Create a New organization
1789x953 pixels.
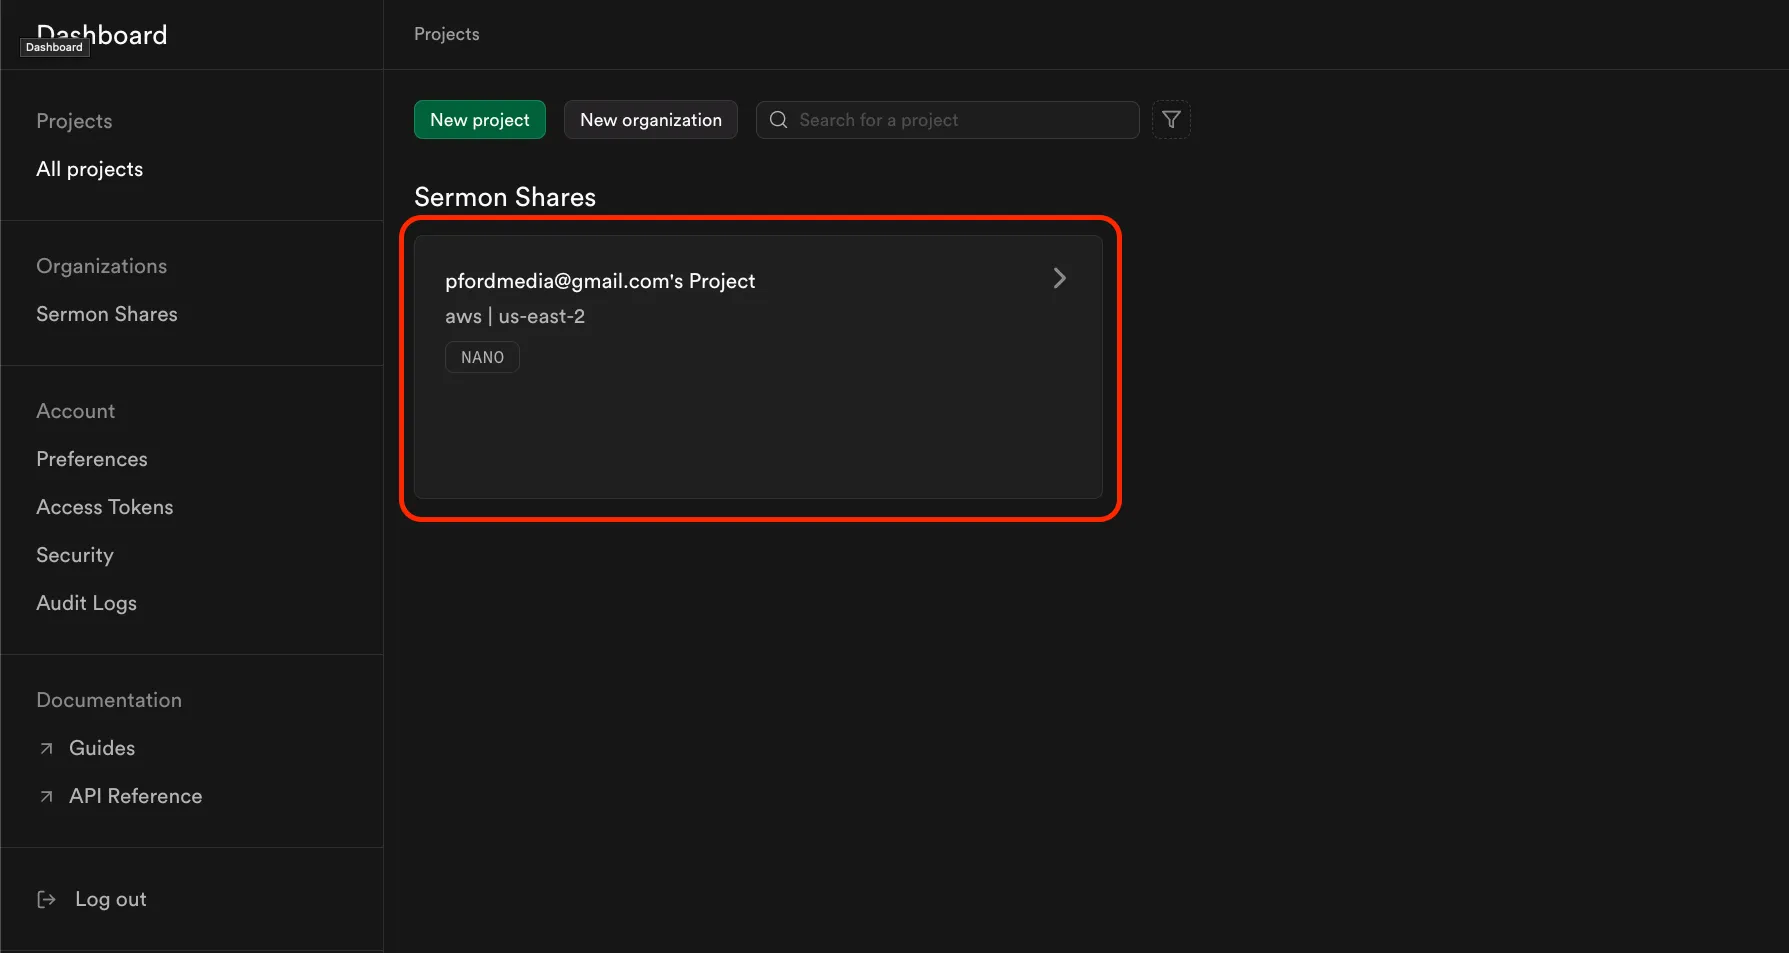[650, 119]
